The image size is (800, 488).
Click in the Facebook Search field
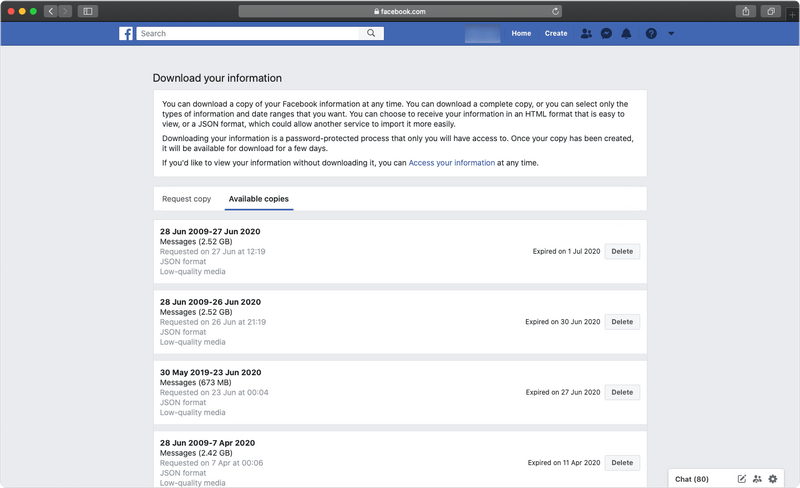point(247,33)
